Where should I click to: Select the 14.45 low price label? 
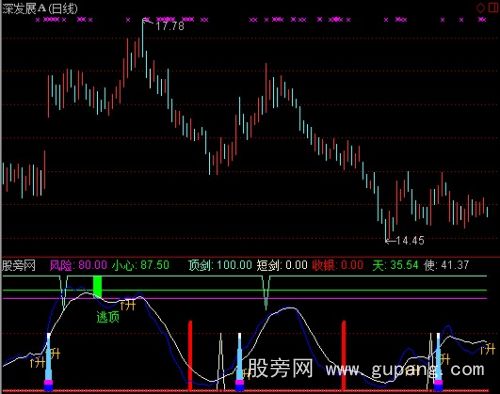(x=410, y=240)
